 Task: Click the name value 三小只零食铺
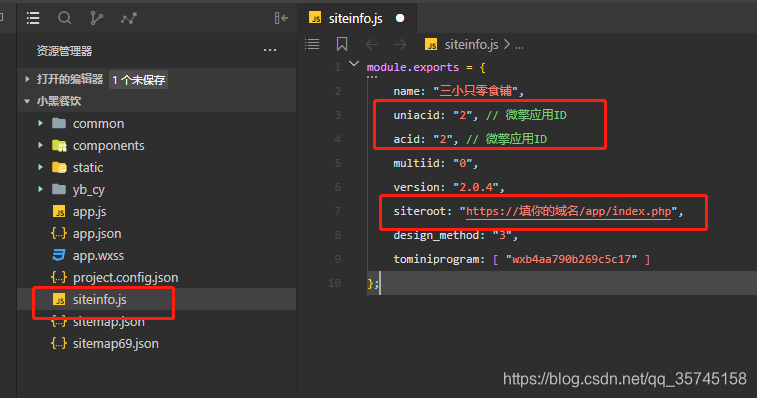pyautogui.click(x=475, y=91)
